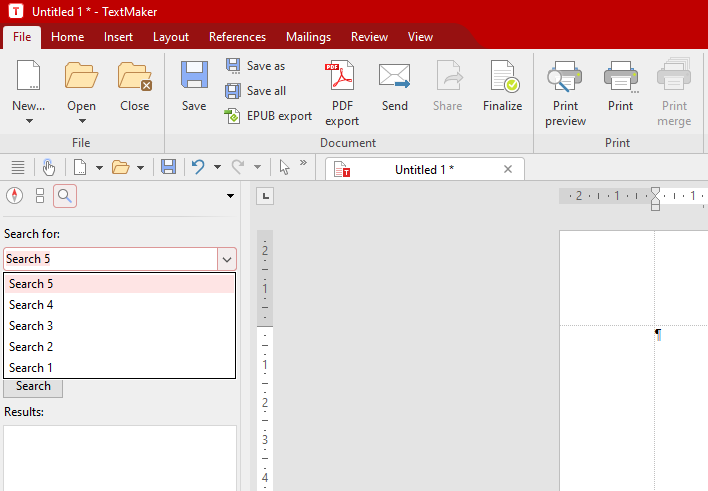This screenshot has width=708, height=491.
Task: Click inside the Results list box
Action: [x=120, y=458]
